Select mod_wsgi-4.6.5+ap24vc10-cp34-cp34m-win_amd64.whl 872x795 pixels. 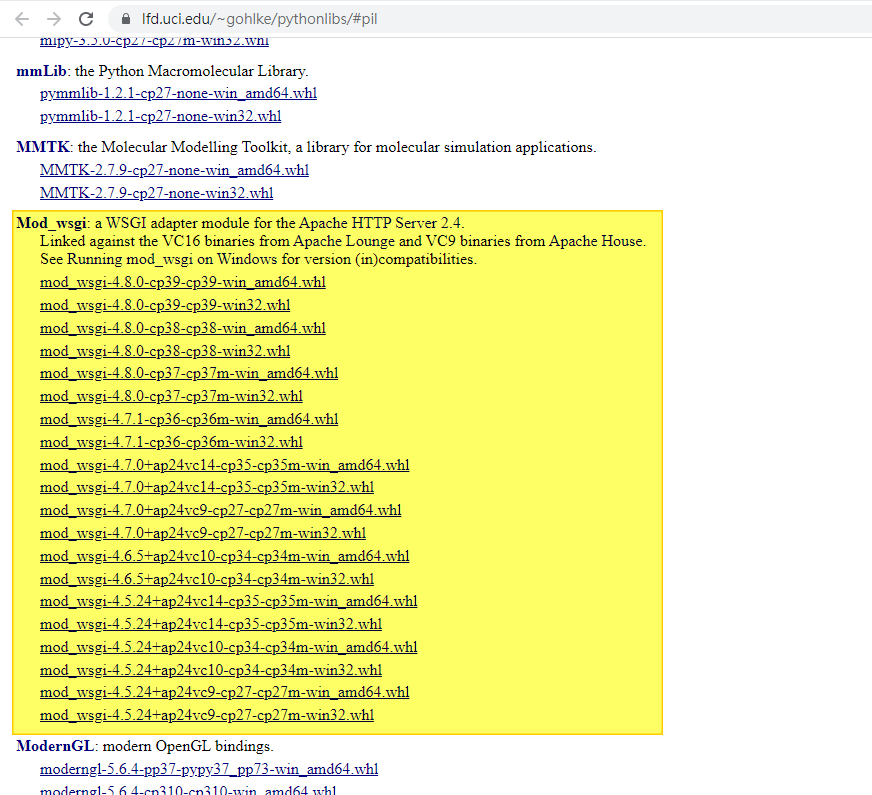[225, 556]
